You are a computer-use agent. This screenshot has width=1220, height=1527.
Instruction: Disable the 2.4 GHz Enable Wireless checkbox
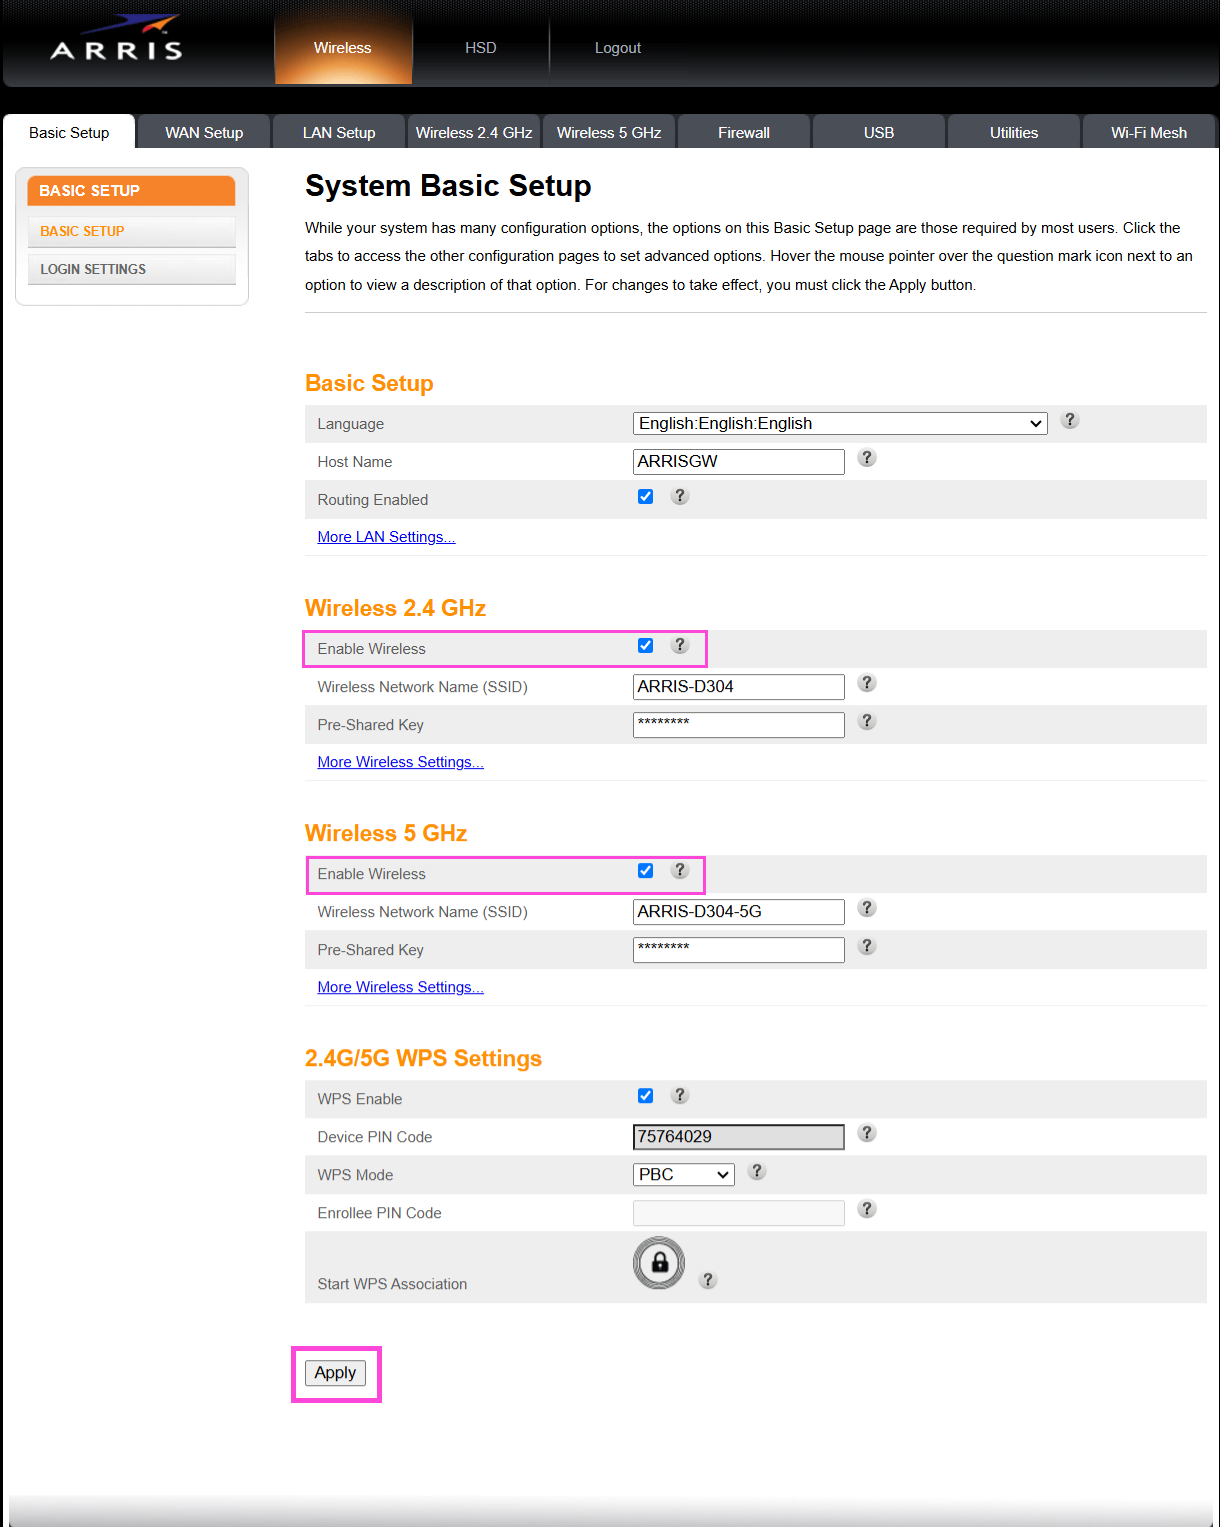coord(645,645)
